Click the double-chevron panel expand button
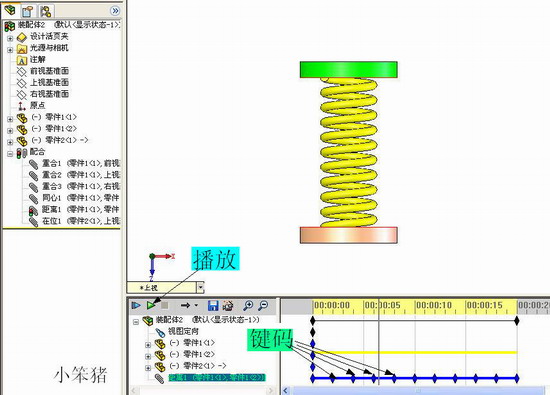 115,11
